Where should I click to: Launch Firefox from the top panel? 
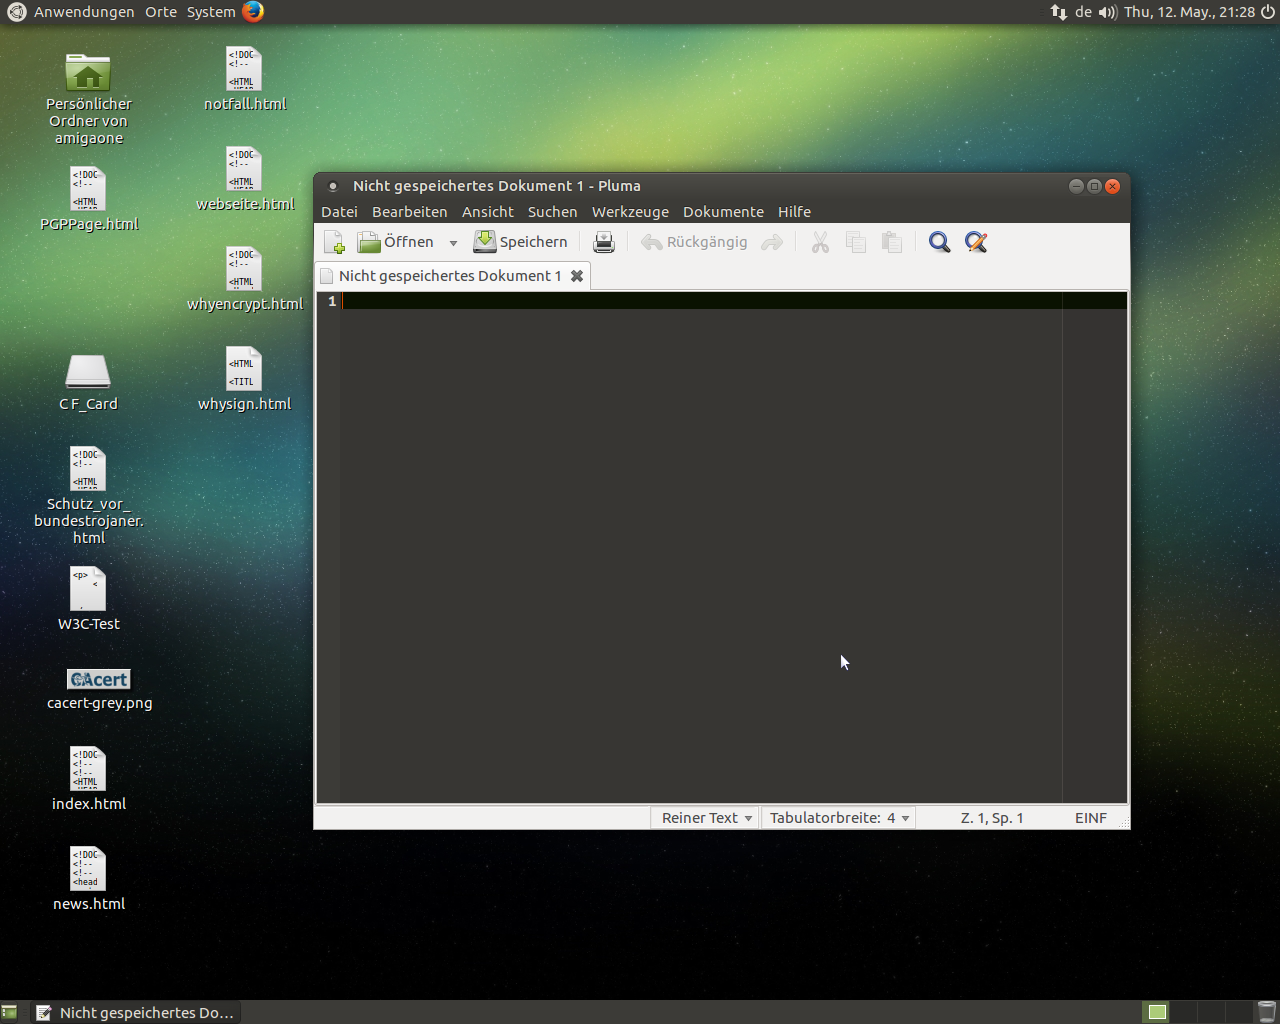pyautogui.click(x=253, y=12)
